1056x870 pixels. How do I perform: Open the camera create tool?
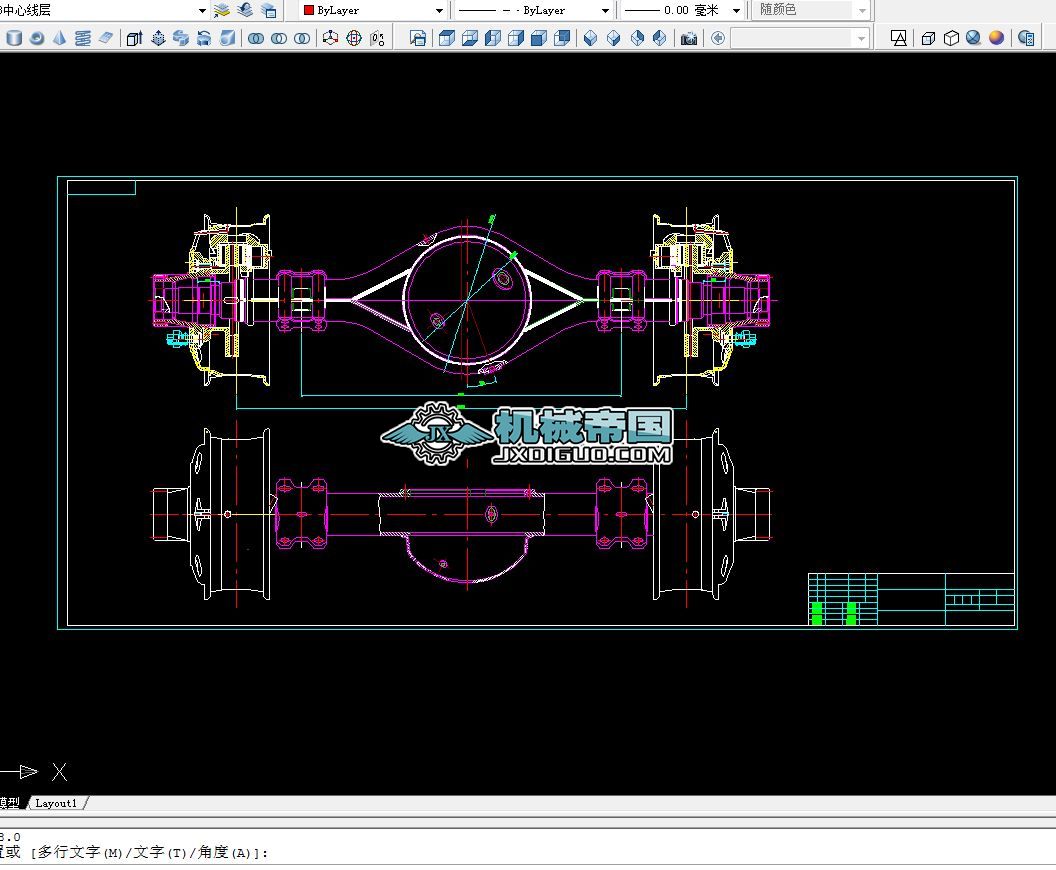[689, 38]
